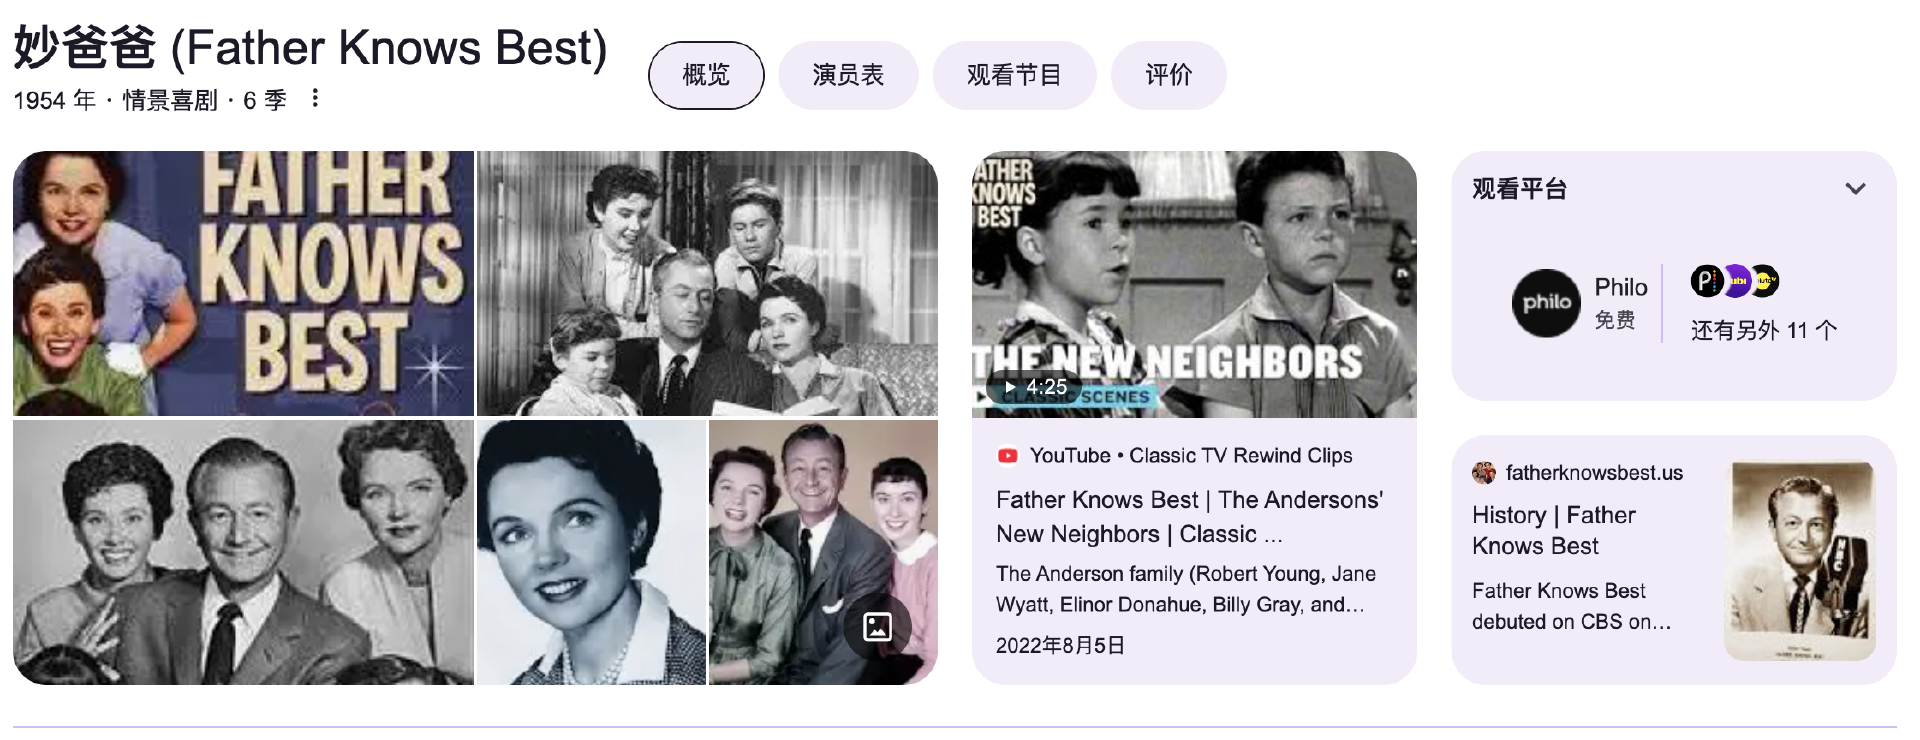Open the three-dot more options menu
Viewport: 1920px width, 740px height.
315,98
